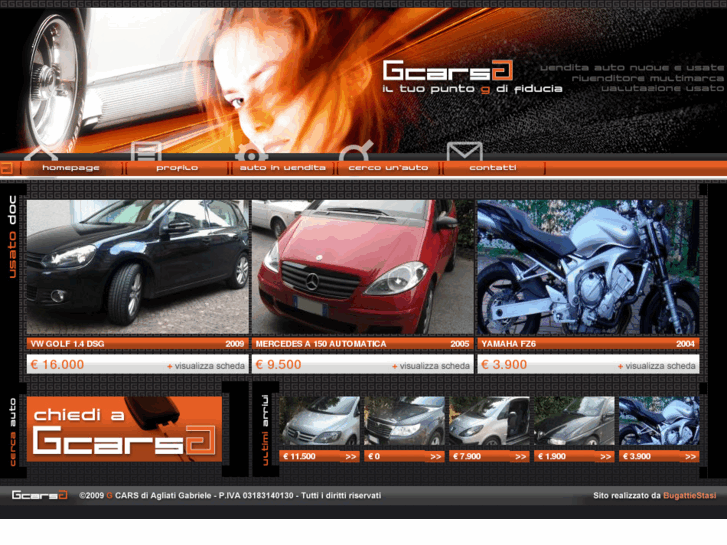Open the auto in vendita menu item
Viewport: 727px width, 545px height.
point(282,168)
